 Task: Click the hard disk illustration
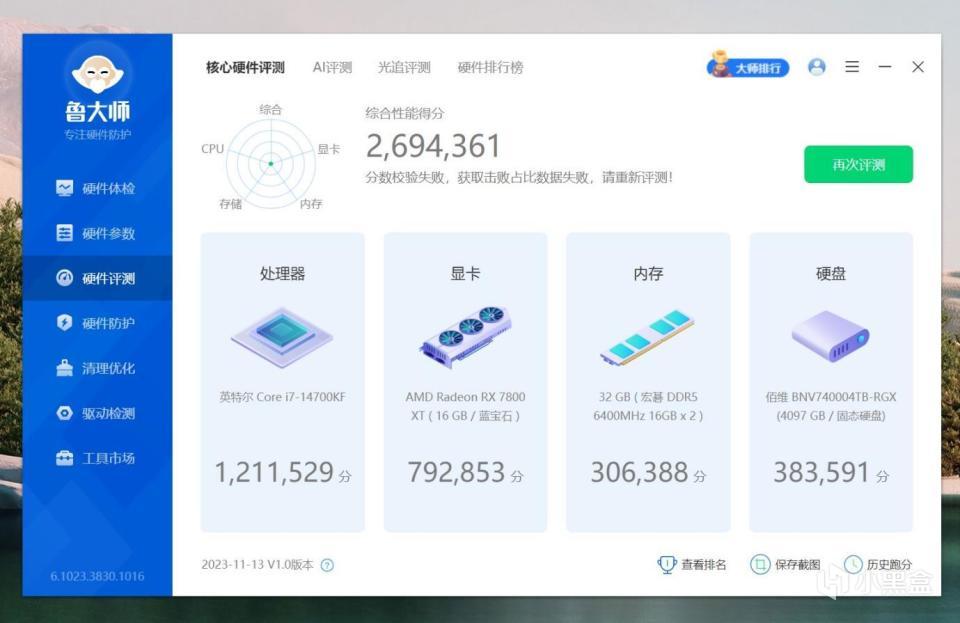pyautogui.click(x=830, y=336)
